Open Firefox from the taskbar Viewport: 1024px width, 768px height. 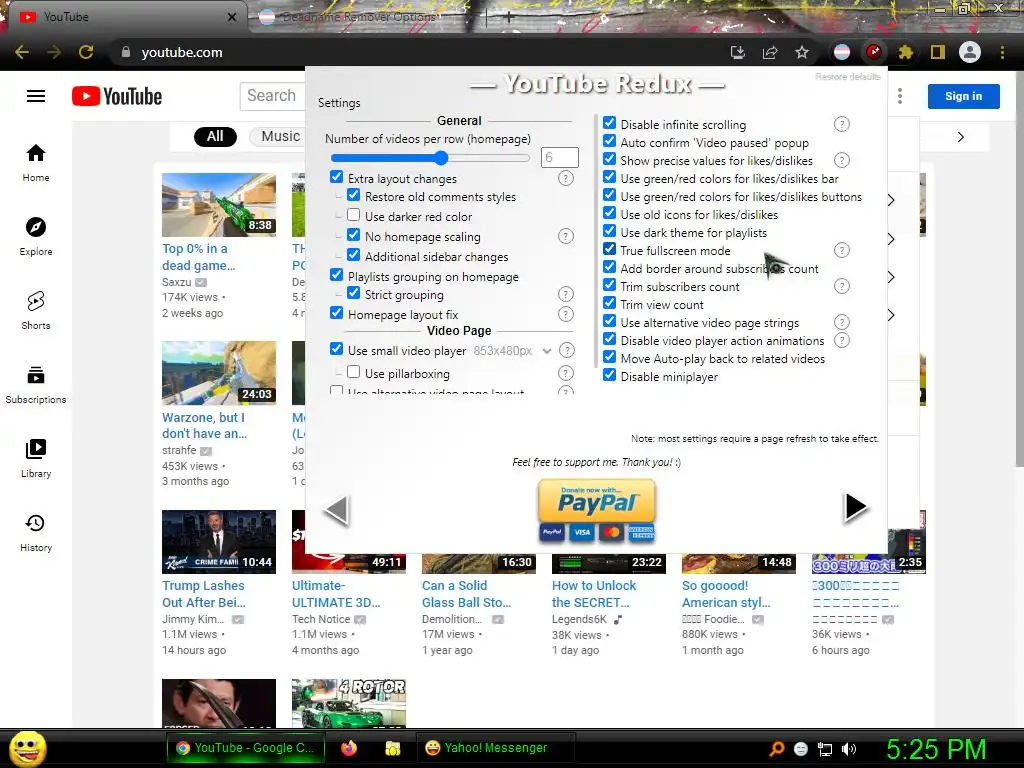(x=349, y=748)
